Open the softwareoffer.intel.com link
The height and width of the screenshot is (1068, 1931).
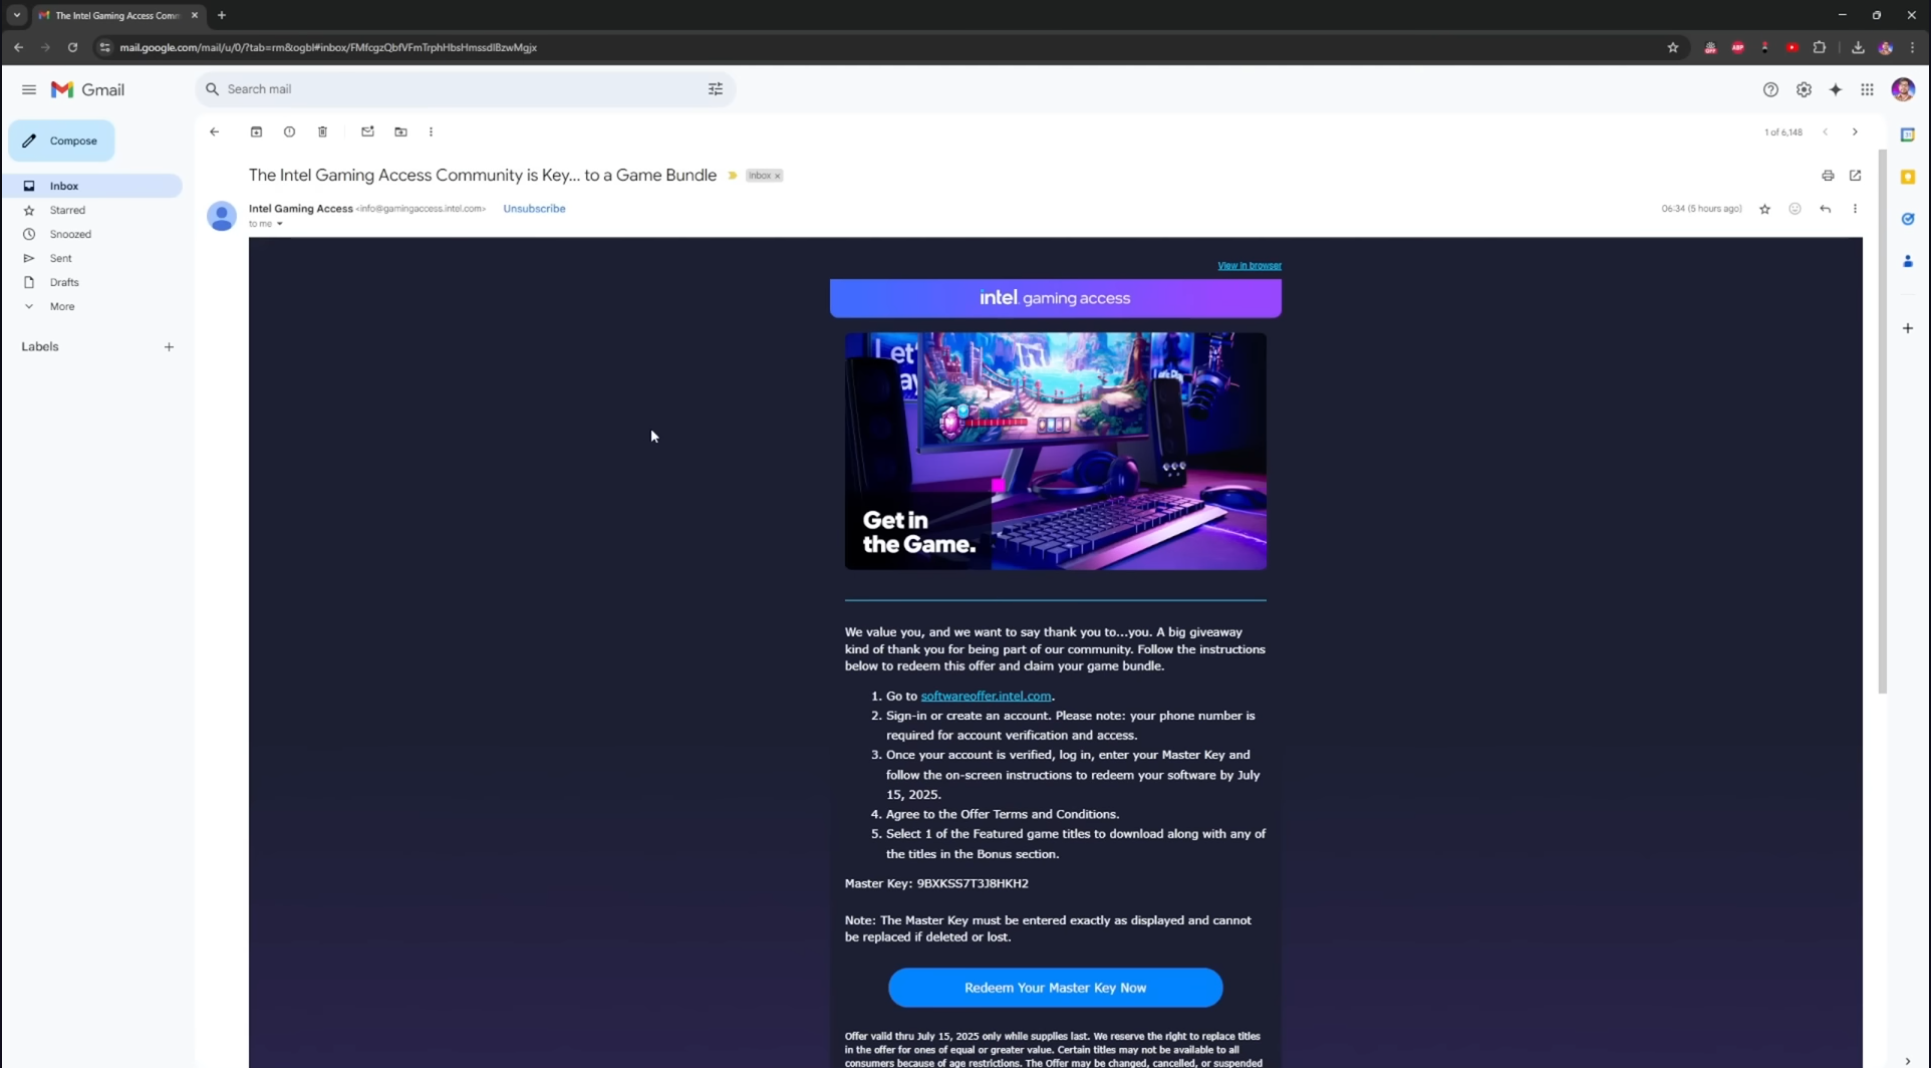coord(985,696)
